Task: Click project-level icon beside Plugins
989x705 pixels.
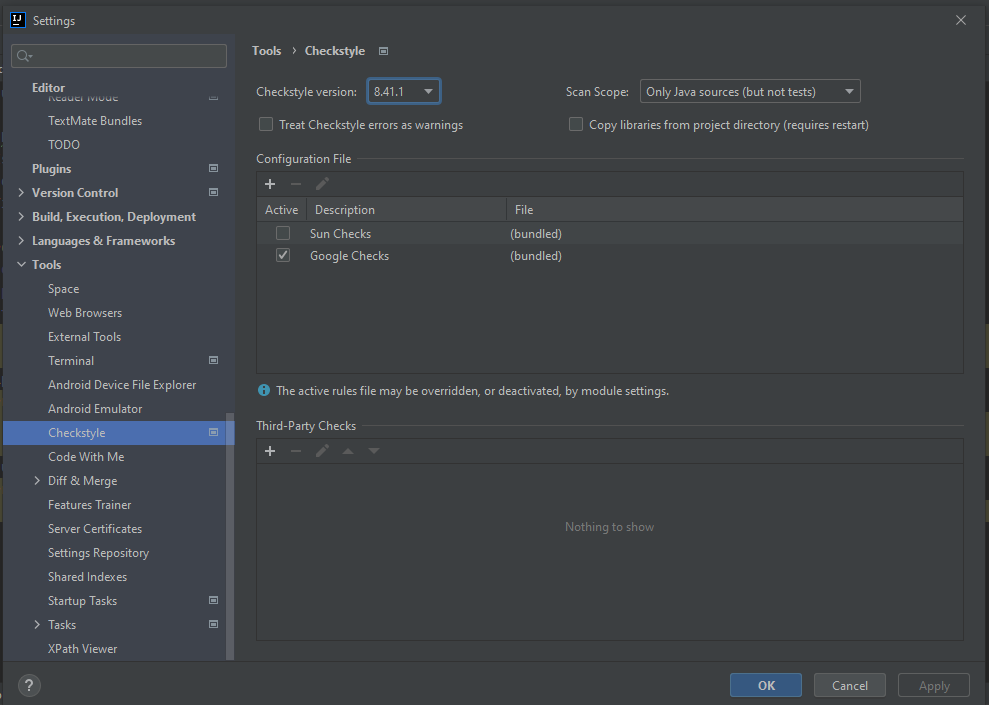Action: click(213, 168)
